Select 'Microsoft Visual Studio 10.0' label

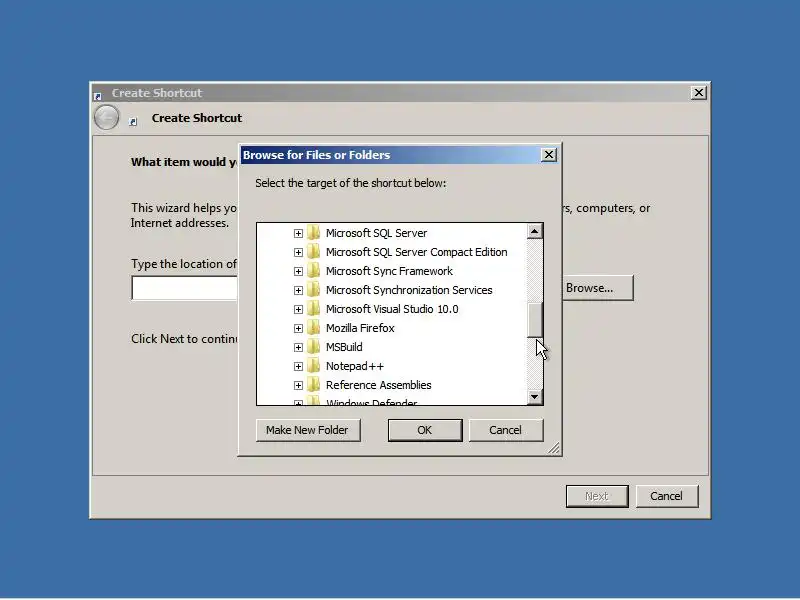tap(392, 309)
